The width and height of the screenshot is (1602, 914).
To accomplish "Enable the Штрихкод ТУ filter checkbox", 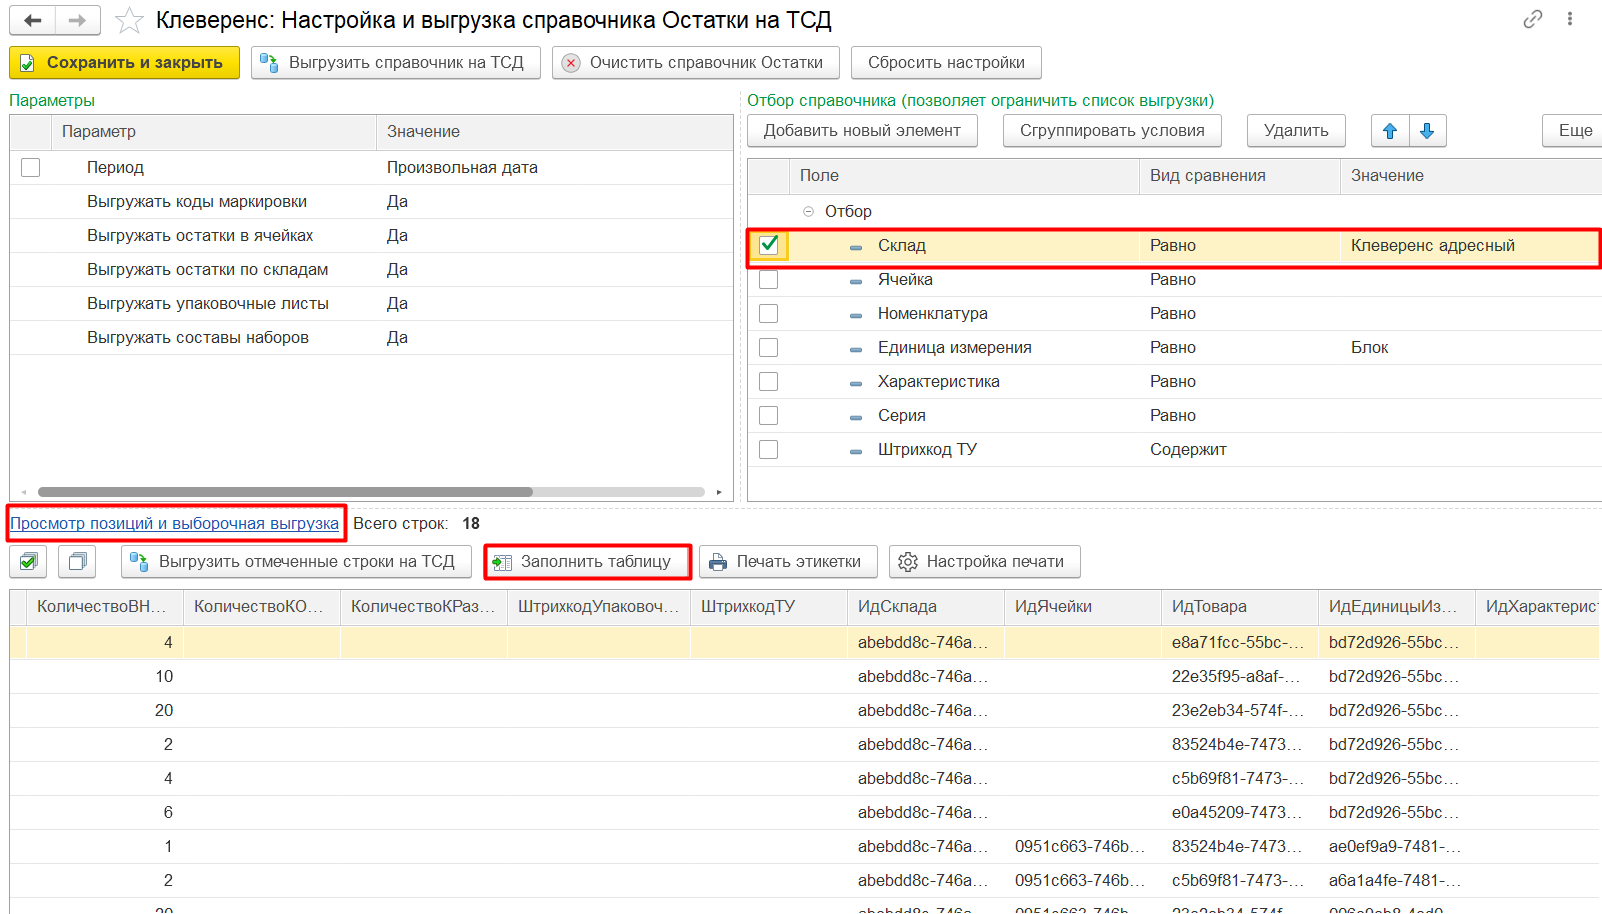I will pos(769,449).
